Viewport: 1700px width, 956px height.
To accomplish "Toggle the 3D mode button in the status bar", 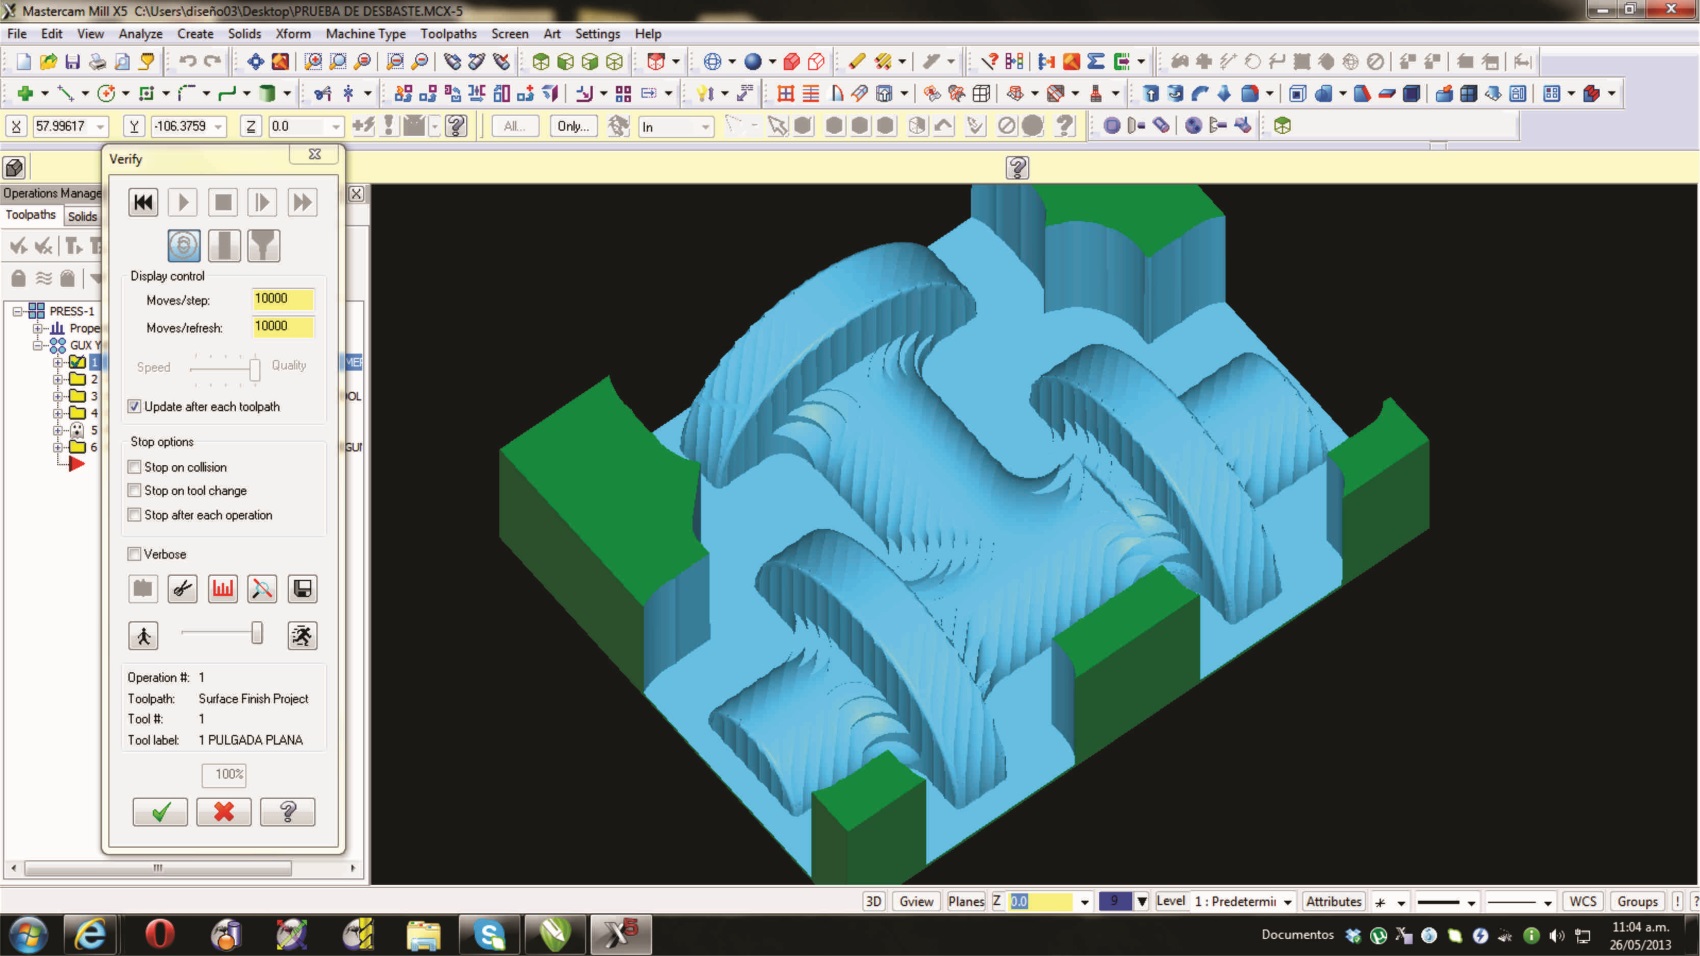I will click(x=873, y=901).
